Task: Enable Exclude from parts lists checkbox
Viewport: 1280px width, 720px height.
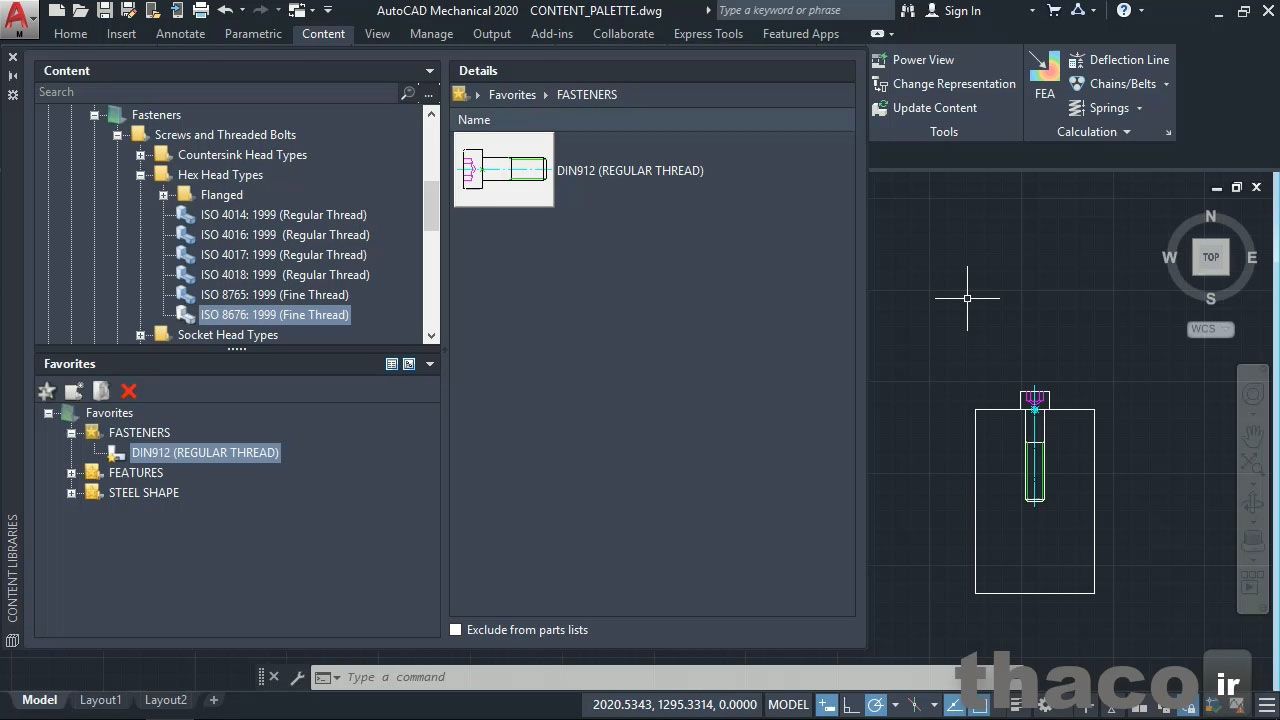Action: click(x=456, y=630)
